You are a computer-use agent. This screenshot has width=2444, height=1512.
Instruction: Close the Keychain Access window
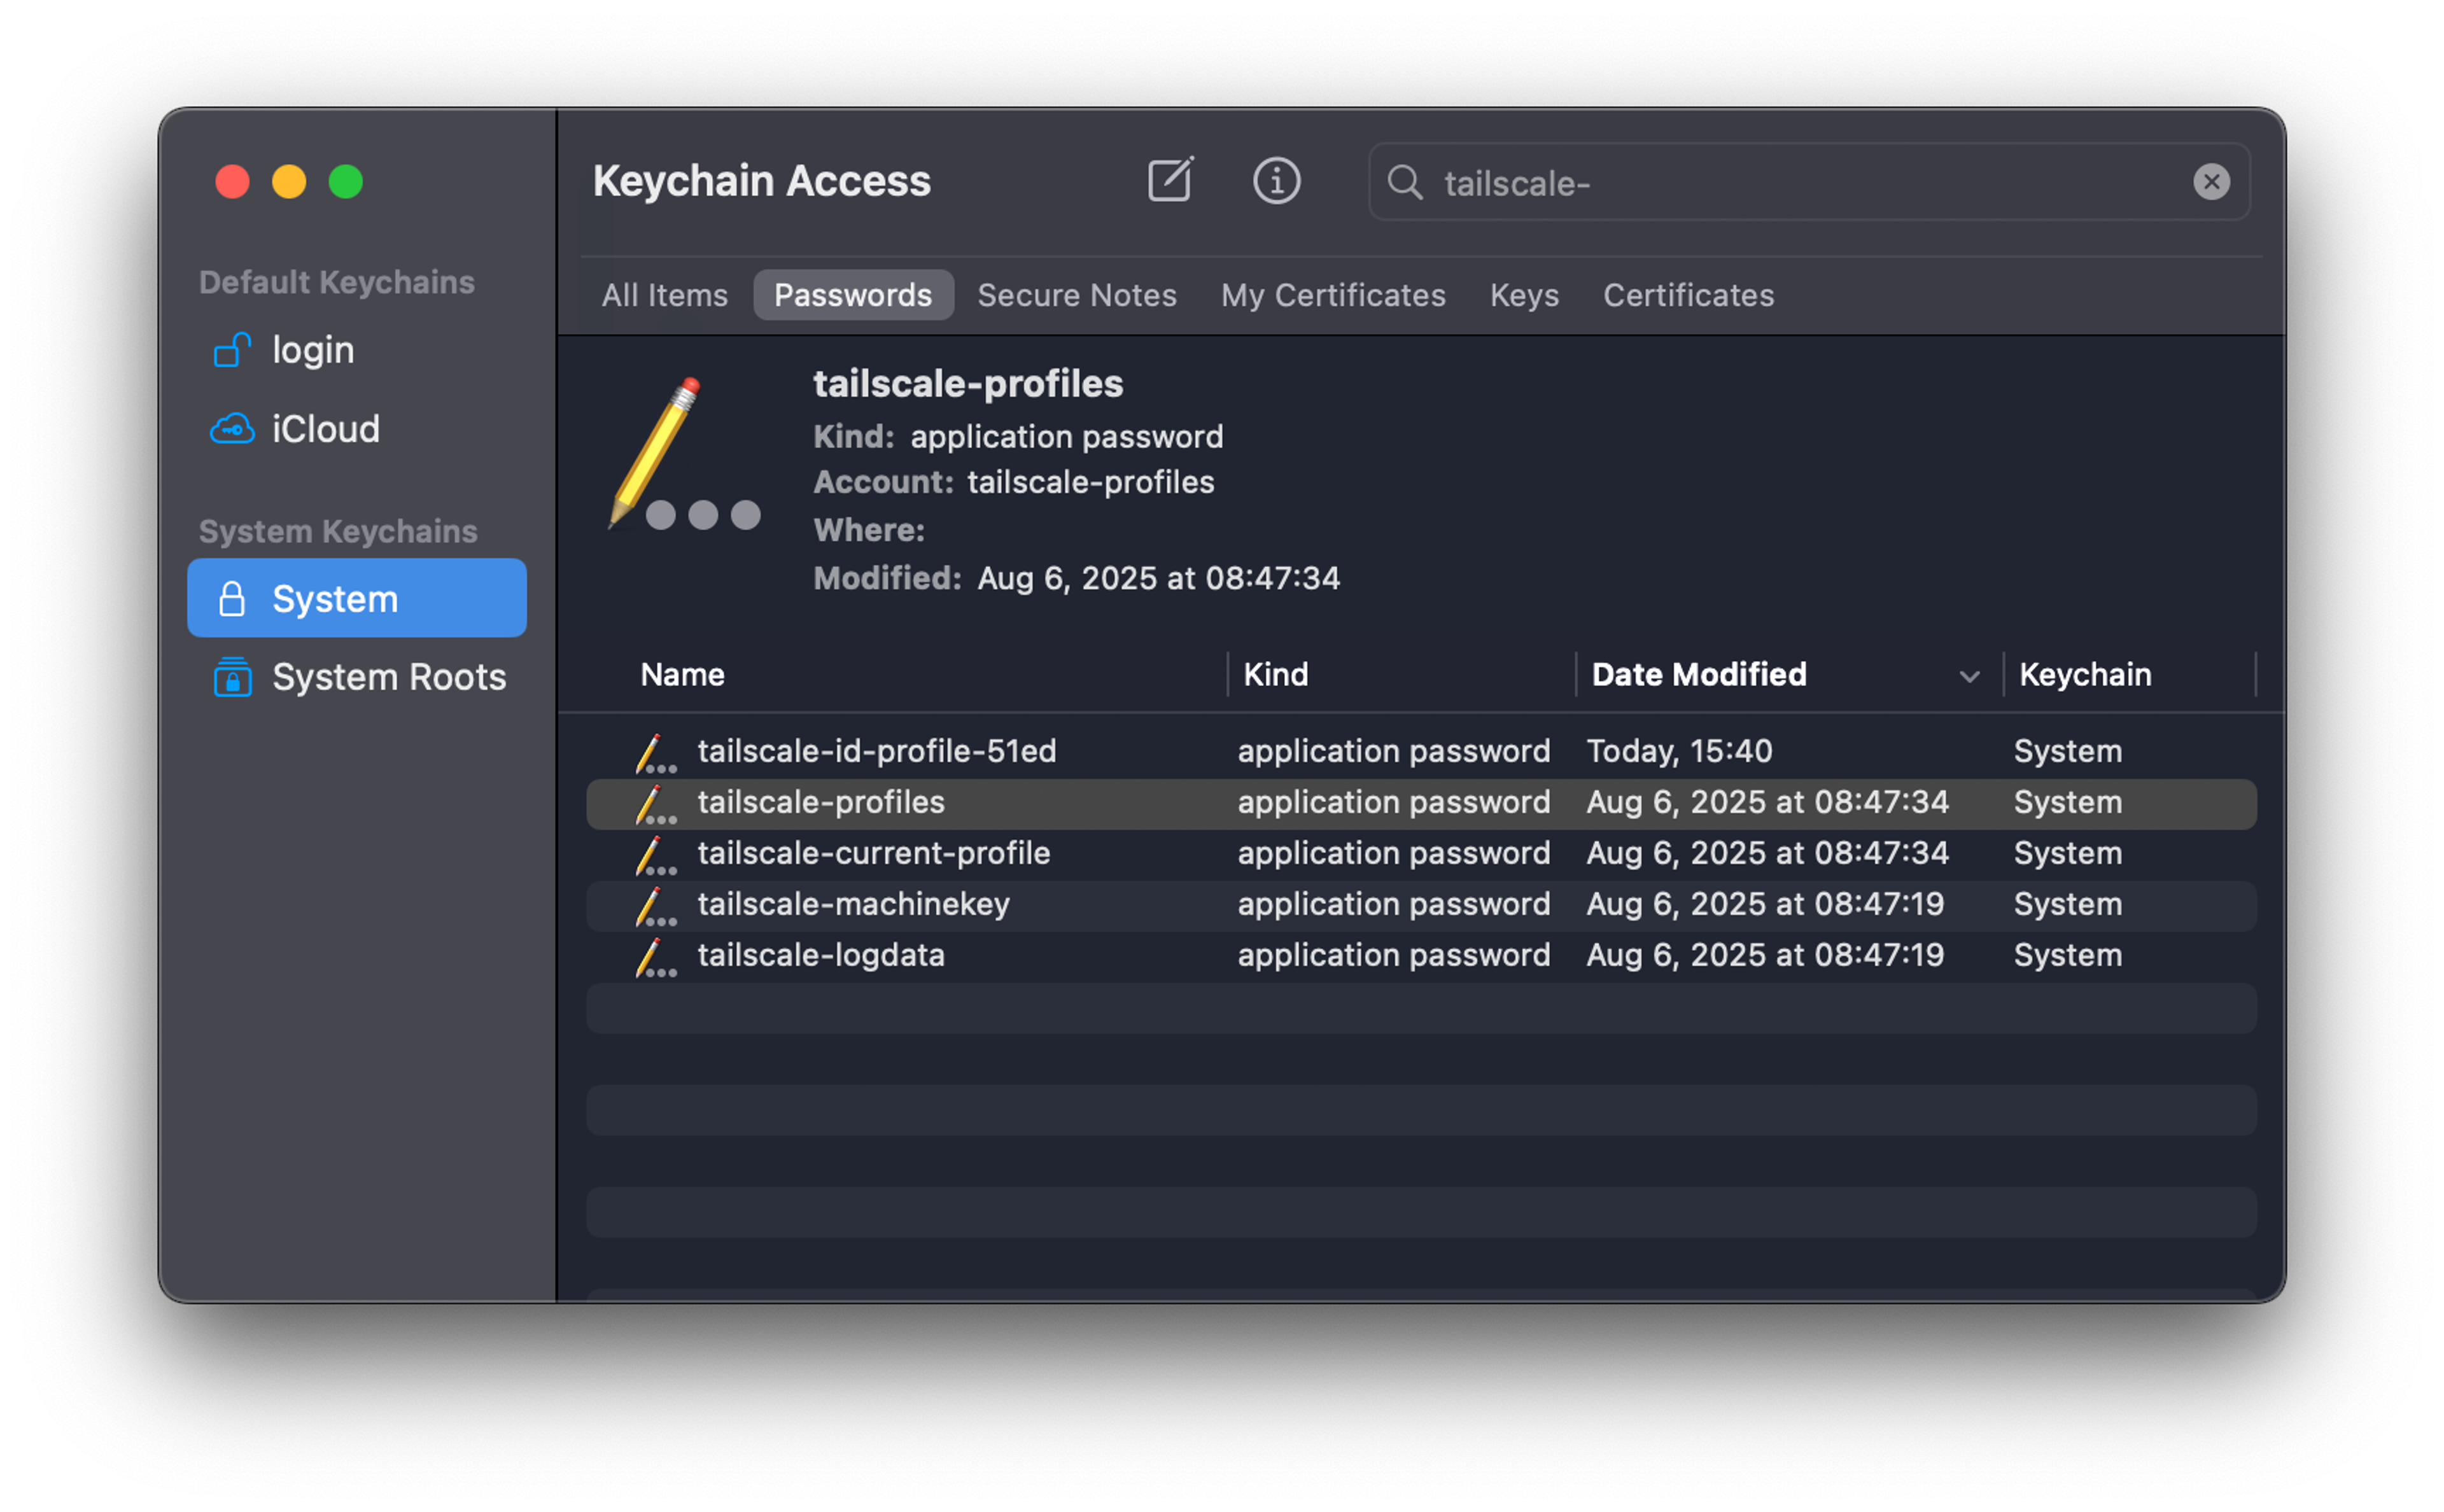[233, 182]
